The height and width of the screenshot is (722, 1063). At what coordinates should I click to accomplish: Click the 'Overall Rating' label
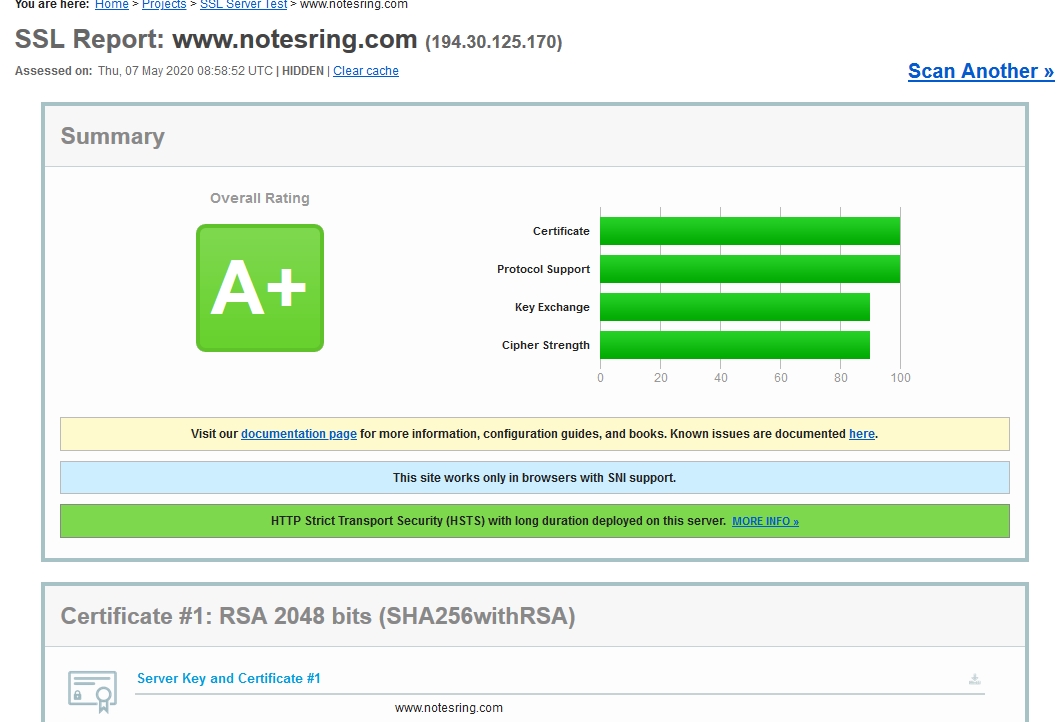coord(260,199)
